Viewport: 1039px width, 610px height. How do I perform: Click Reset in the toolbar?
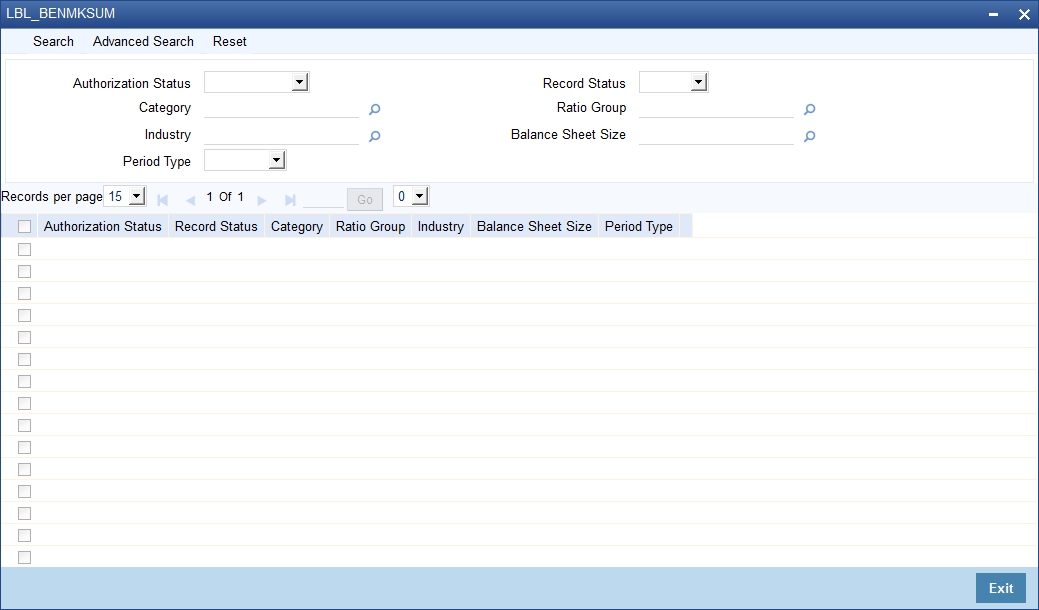pos(230,41)
